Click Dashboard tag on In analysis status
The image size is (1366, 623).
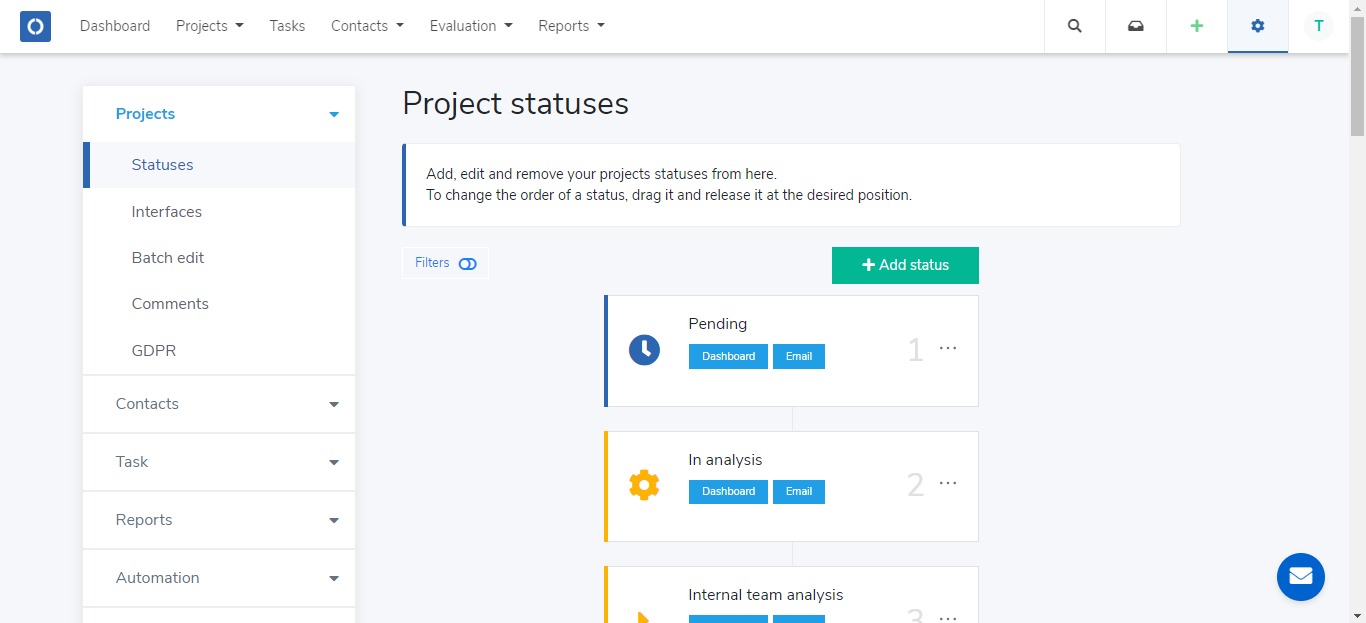(728, 491)
